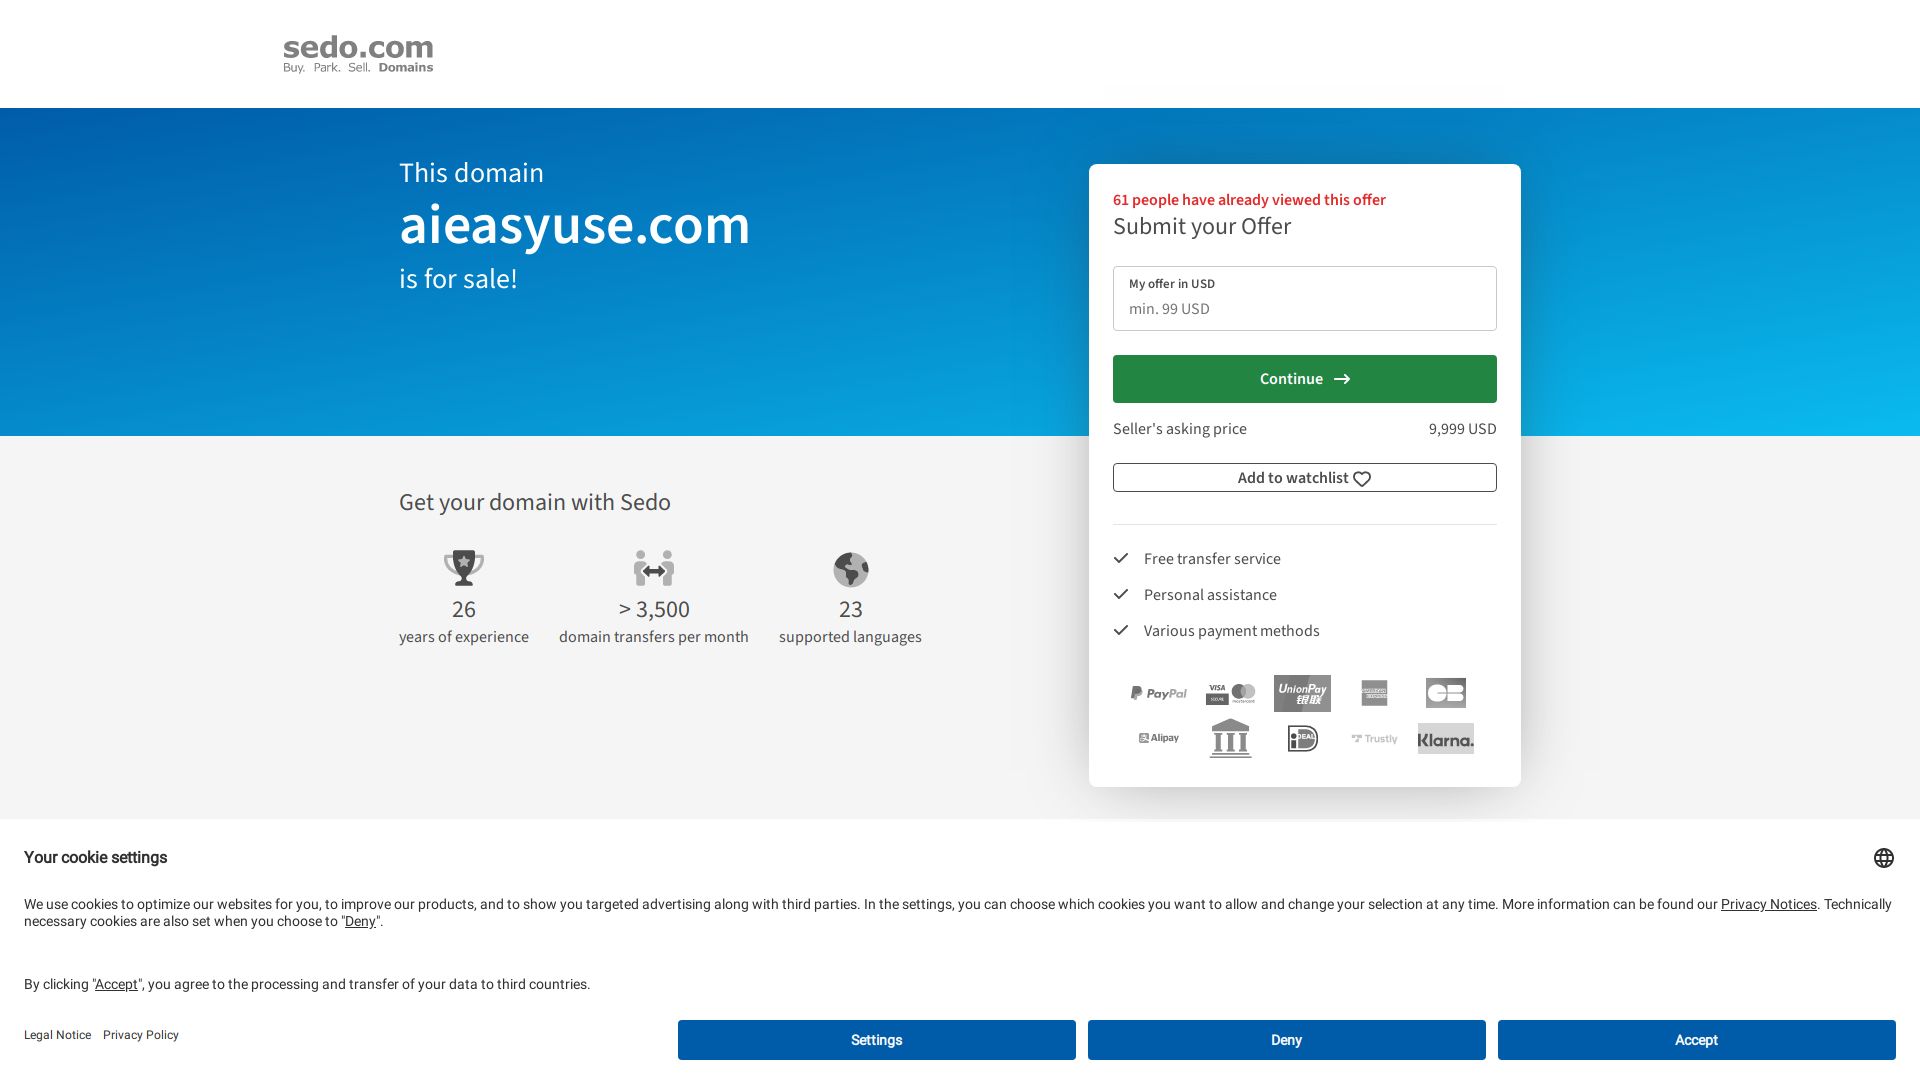Screen dimensions: 1920x1080
Task: Add domain to watchlist
Action: coord(1304,477)
